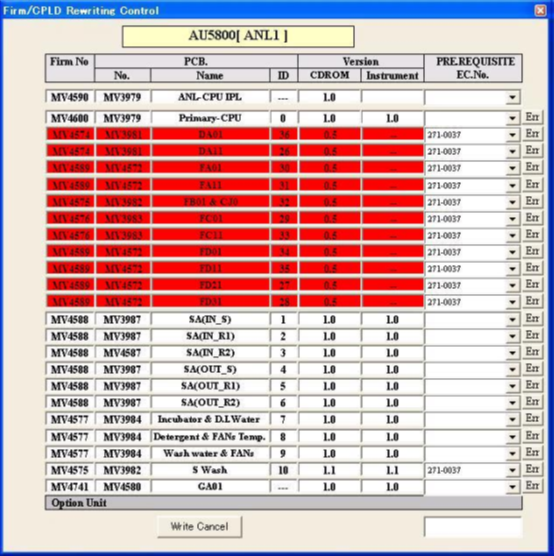Screen dimensions: 554x556
Task: Click Err button for Wash water & FANs
Action: click(x=532, y=452)
